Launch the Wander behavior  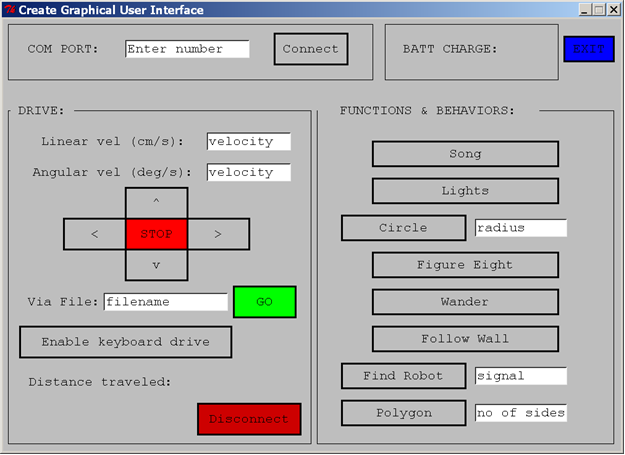point(465,302)
